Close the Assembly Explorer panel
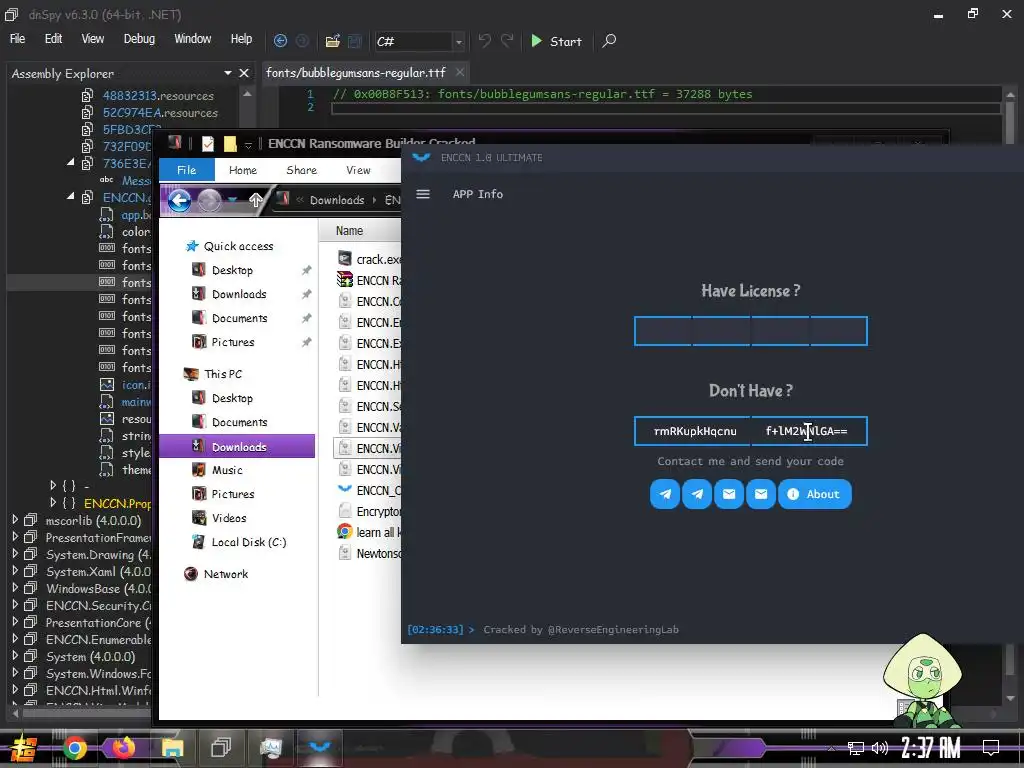Screen dimensions: 1024x768 pos(244,73)
